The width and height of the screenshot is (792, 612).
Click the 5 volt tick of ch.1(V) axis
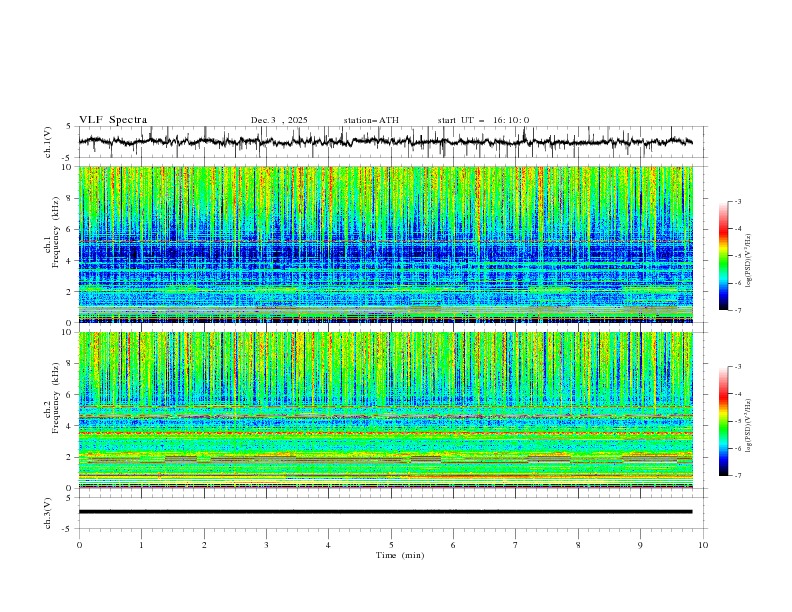point(70,126)
